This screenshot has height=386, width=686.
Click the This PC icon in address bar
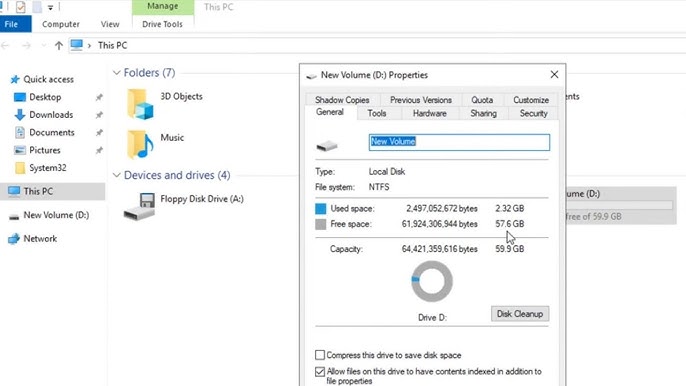[77, 45]
